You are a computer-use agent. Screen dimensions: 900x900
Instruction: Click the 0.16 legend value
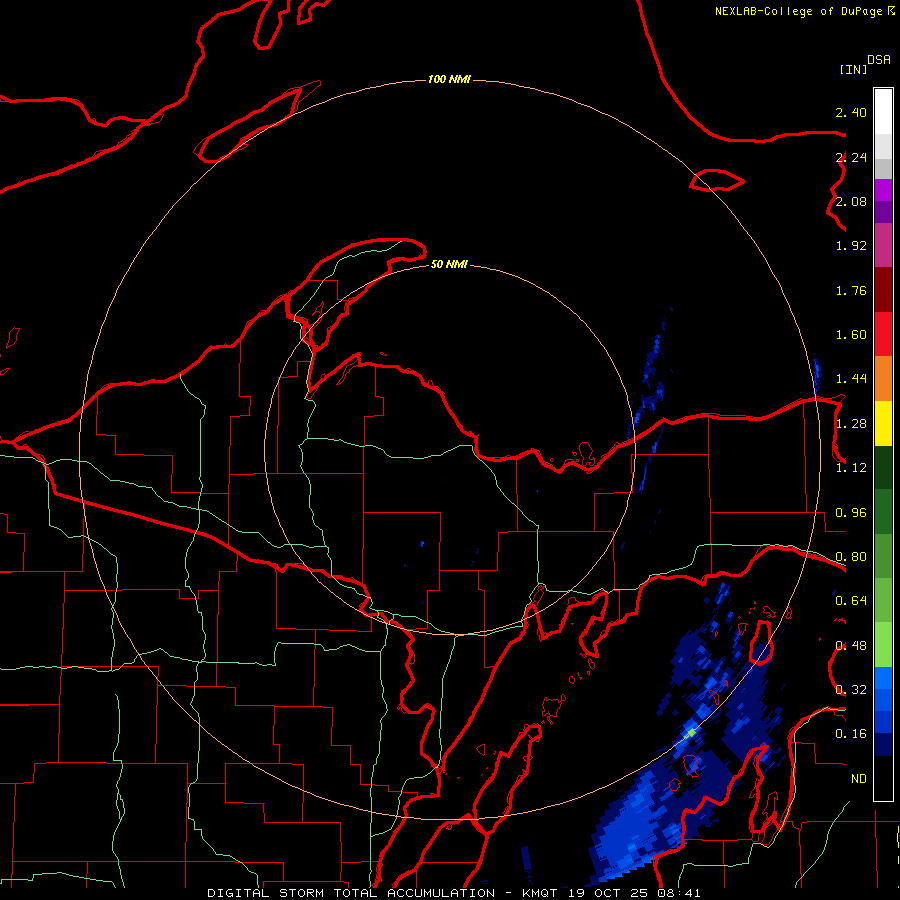coord(851,734)
